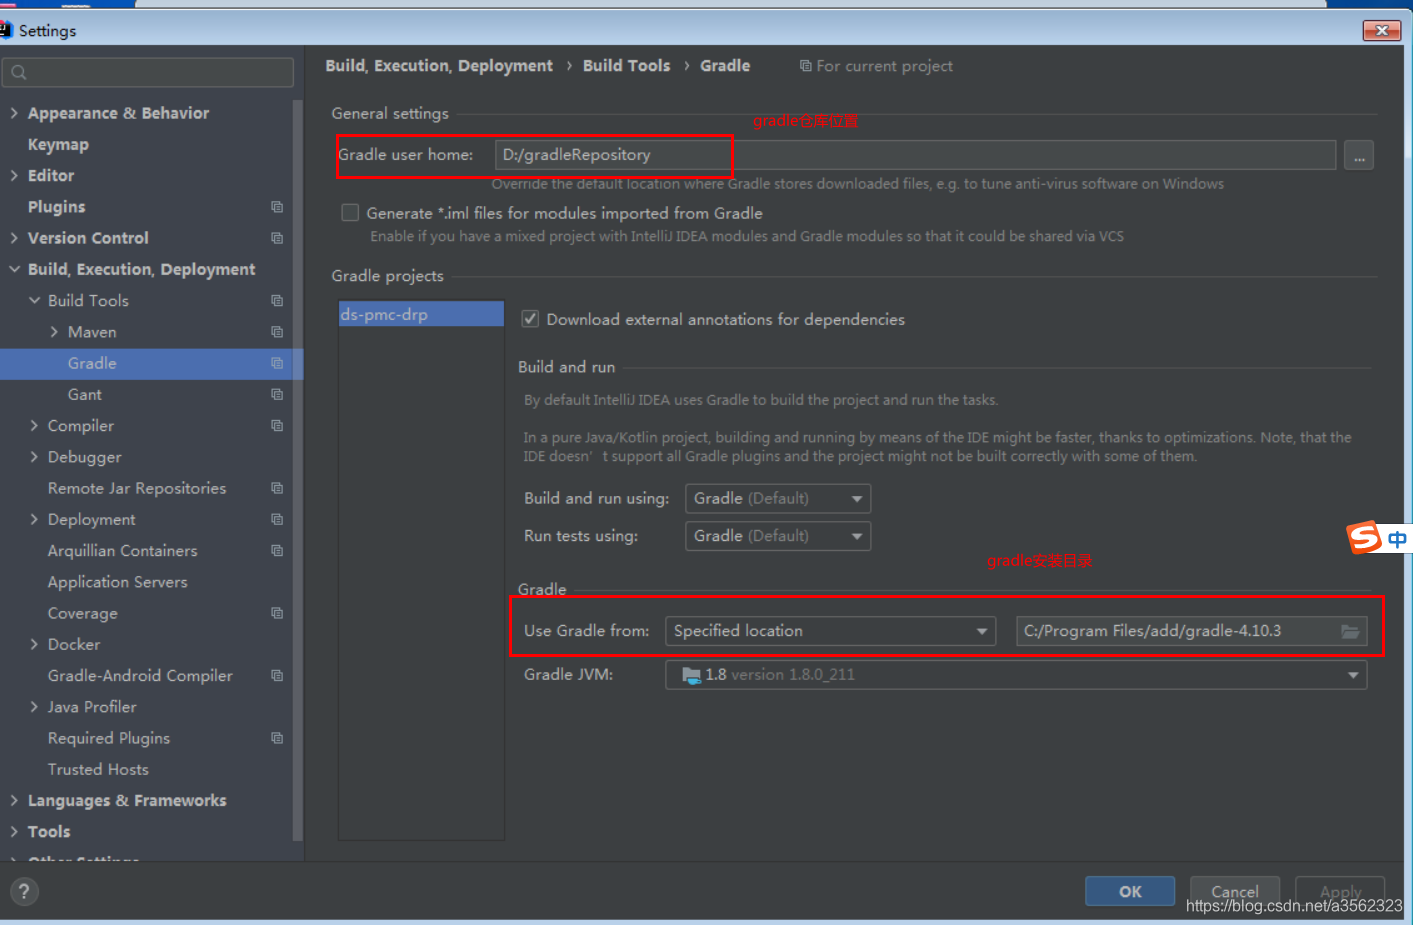Close the Settings dialog

click(1381, 30)
